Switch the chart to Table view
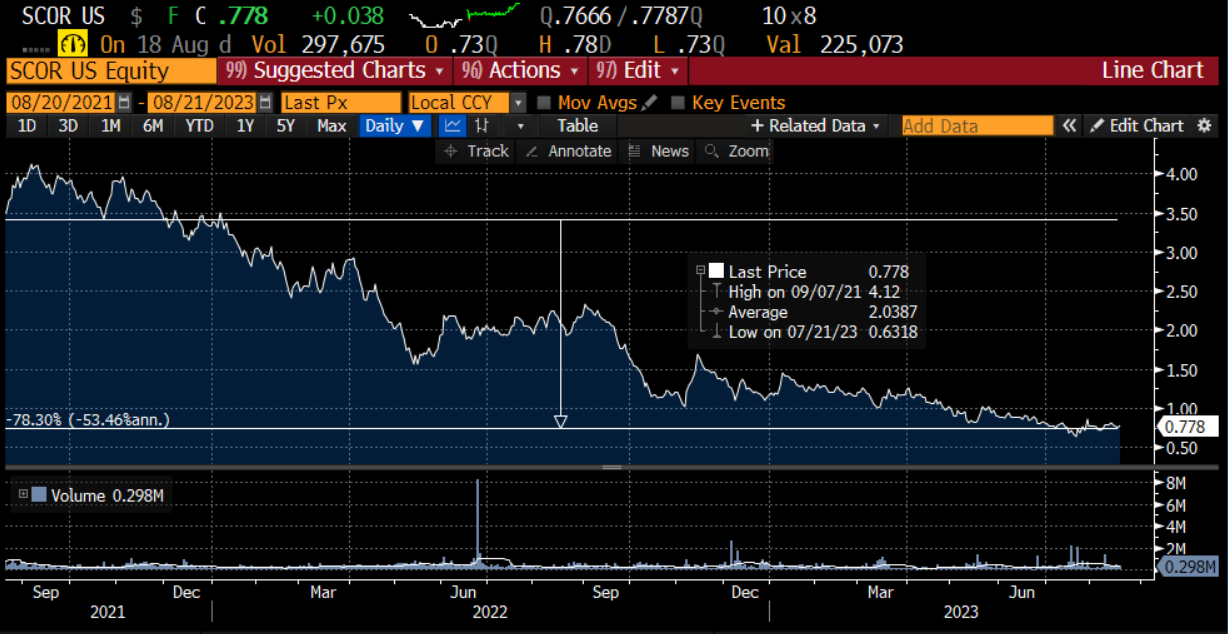1228x634 pixels. 577,126
